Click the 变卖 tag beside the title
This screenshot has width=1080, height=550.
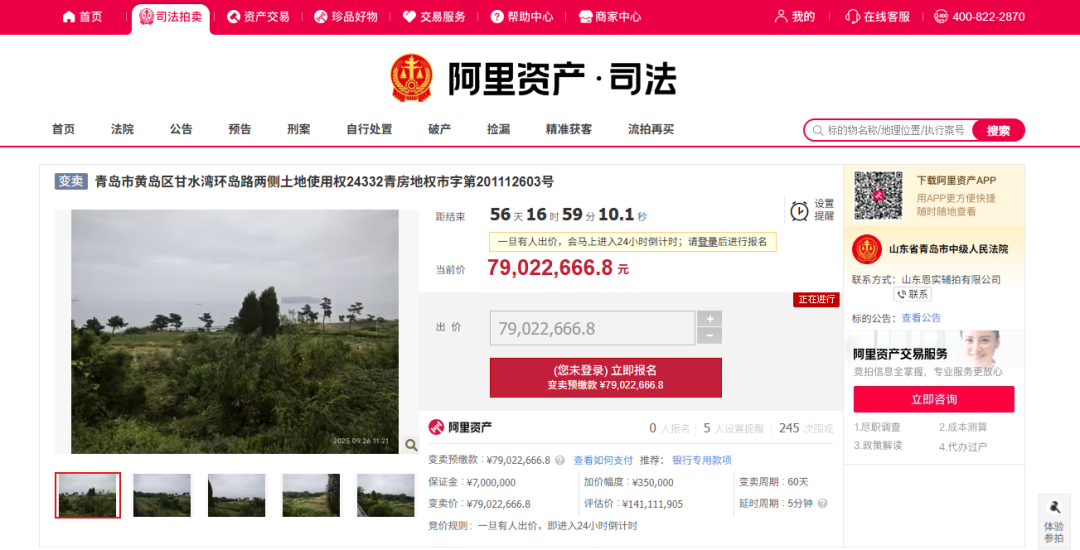click(71, 182)
